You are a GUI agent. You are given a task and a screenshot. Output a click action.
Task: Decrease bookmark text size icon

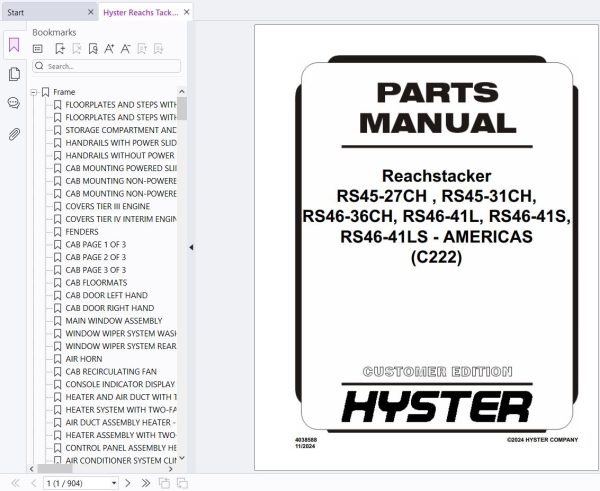(126, 49)
